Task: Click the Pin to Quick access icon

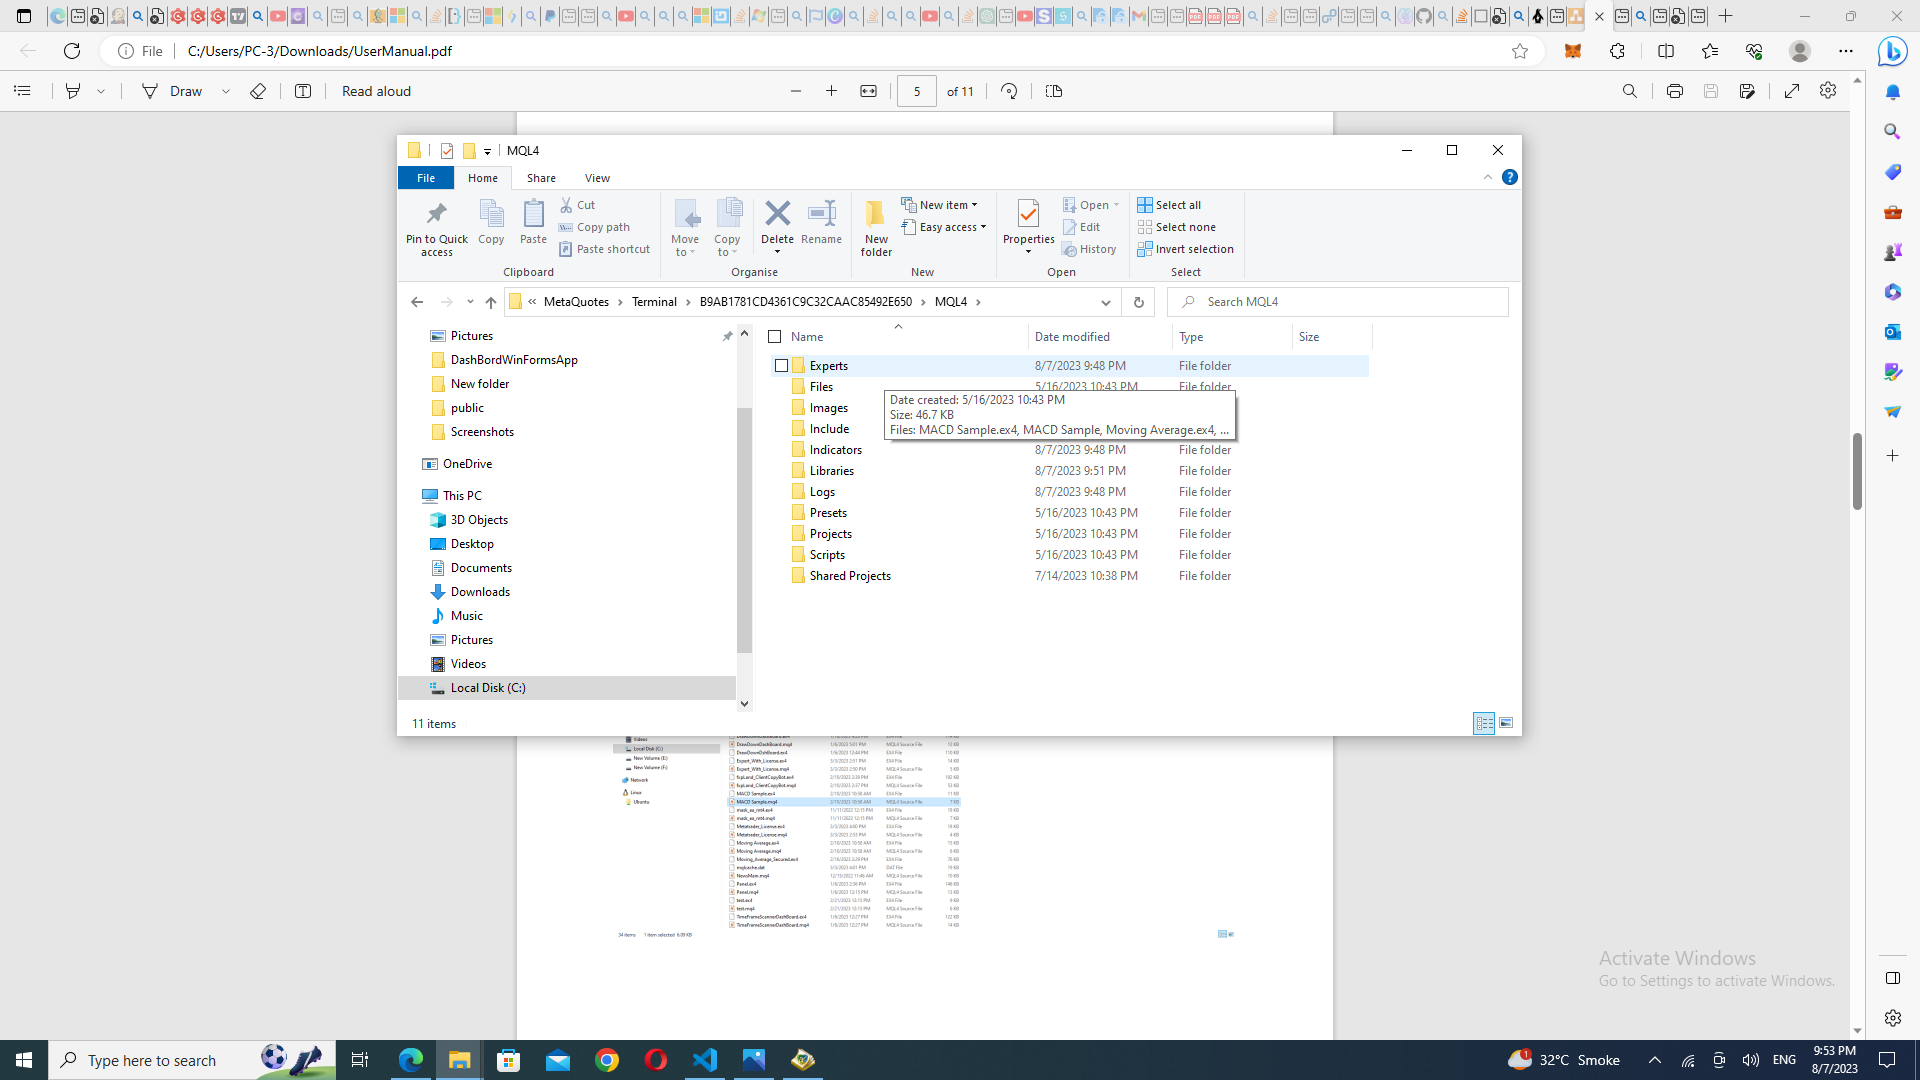Action: [x=436, y=214]
